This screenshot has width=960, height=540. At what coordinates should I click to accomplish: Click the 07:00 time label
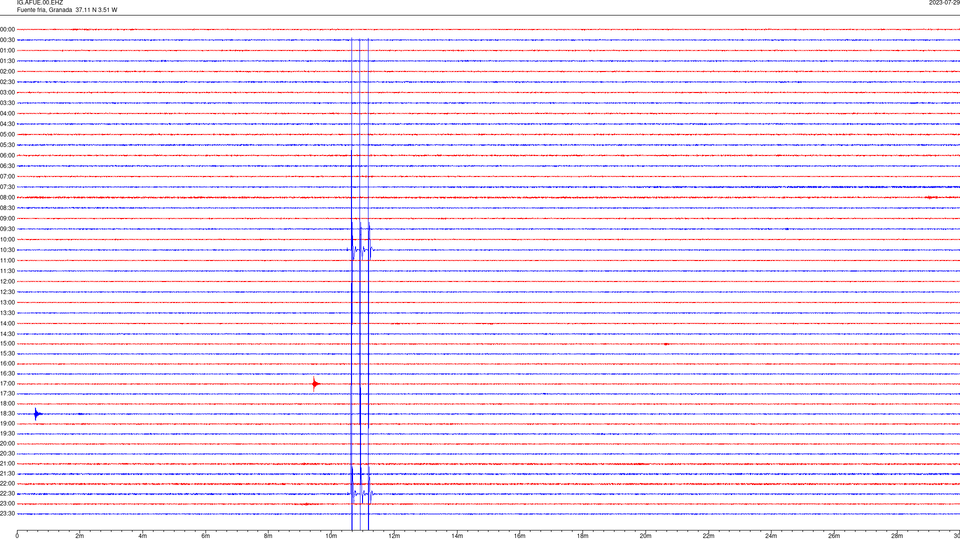pos(7,176)
